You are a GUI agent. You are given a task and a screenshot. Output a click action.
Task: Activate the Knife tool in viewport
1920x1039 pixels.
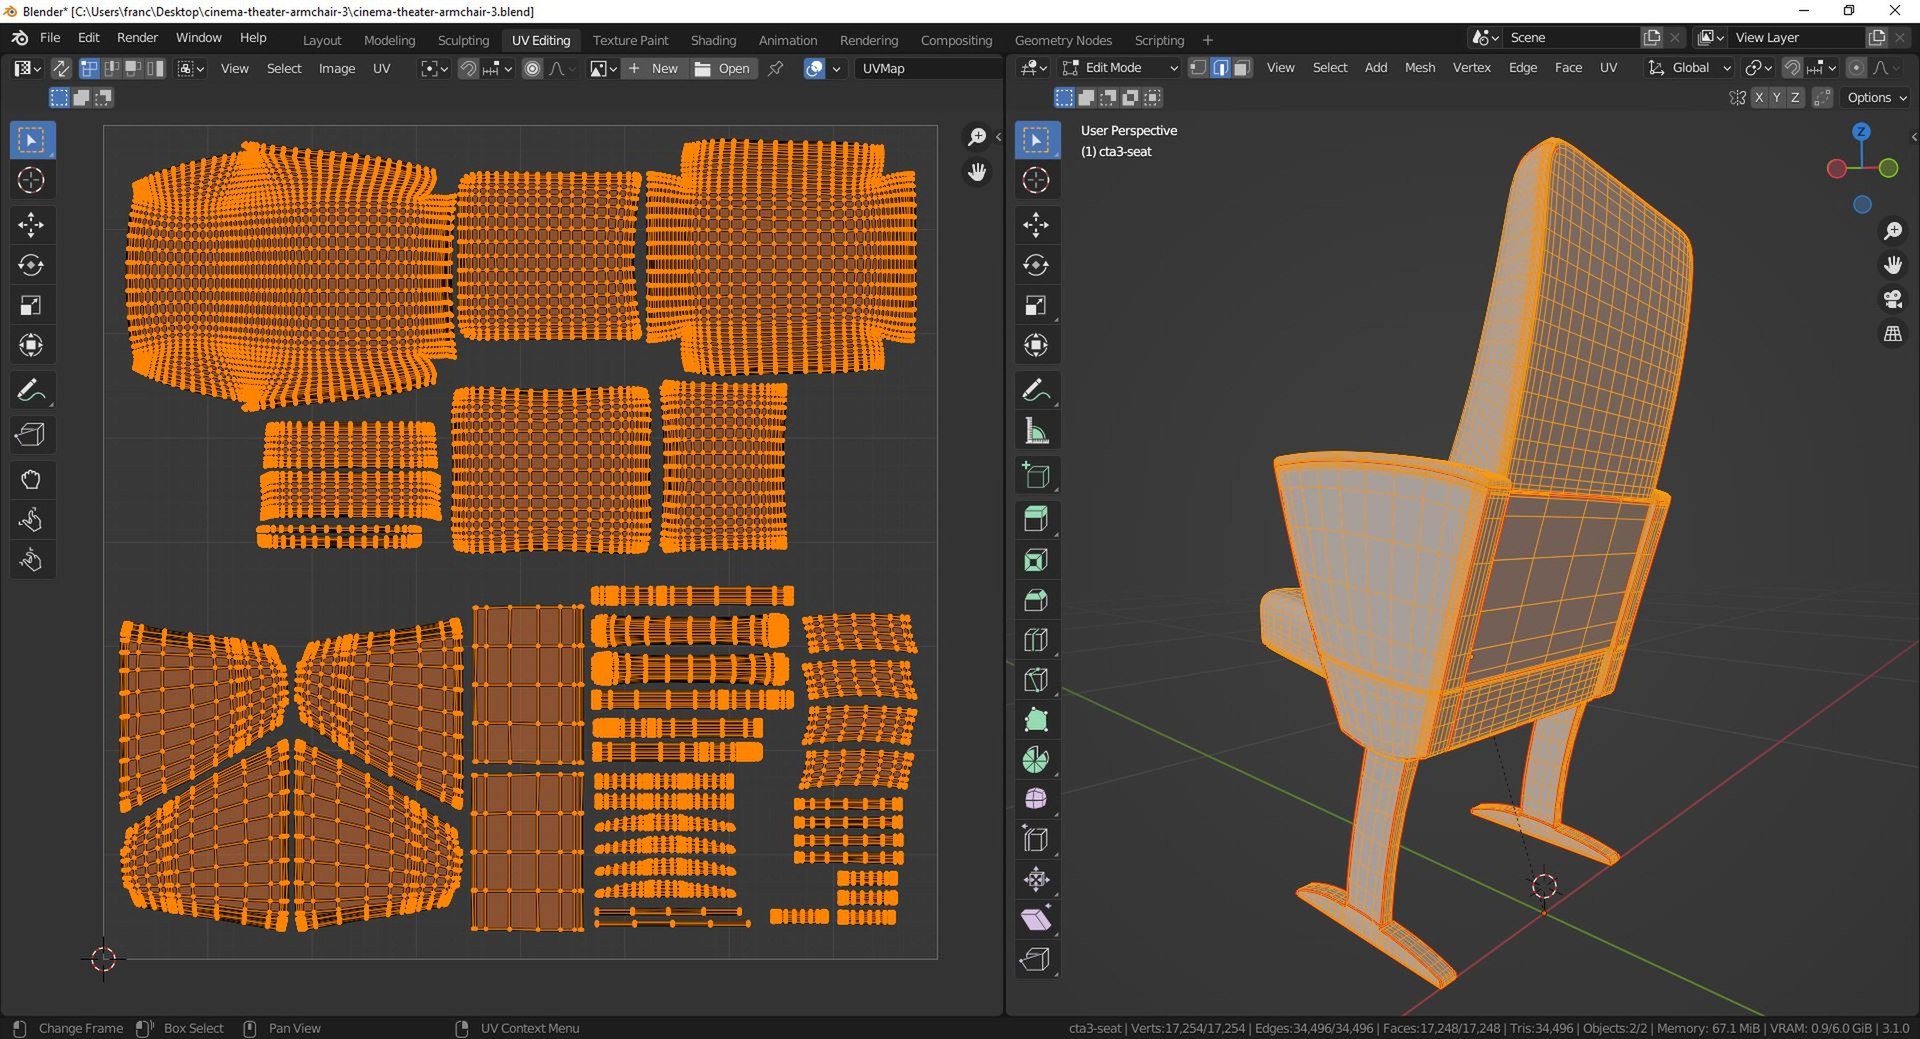[x=1036, y=680]
